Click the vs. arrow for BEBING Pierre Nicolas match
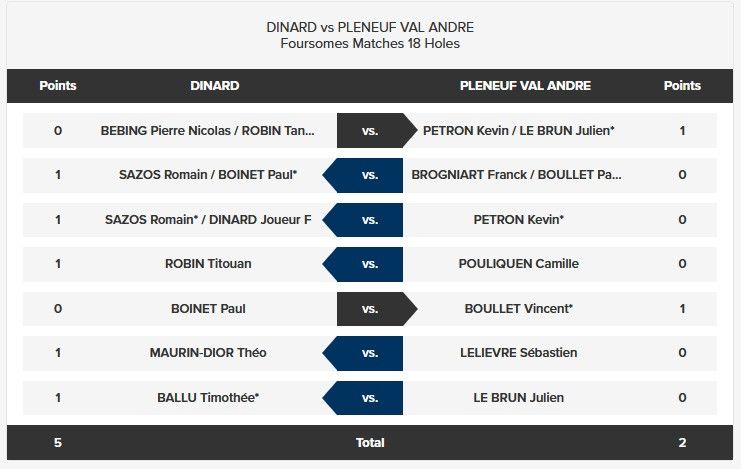This screenshot has height=469, width=741. pyautogui.click(x=377, y=130)
